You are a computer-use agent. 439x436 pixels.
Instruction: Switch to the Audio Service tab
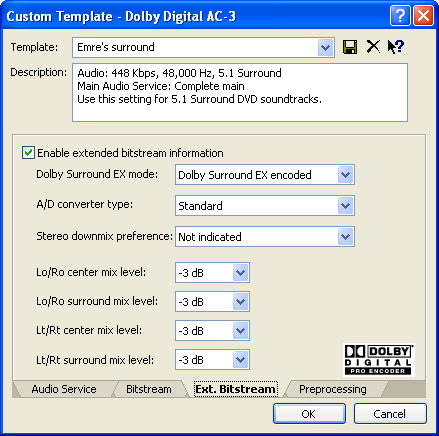tap(64, 389)
